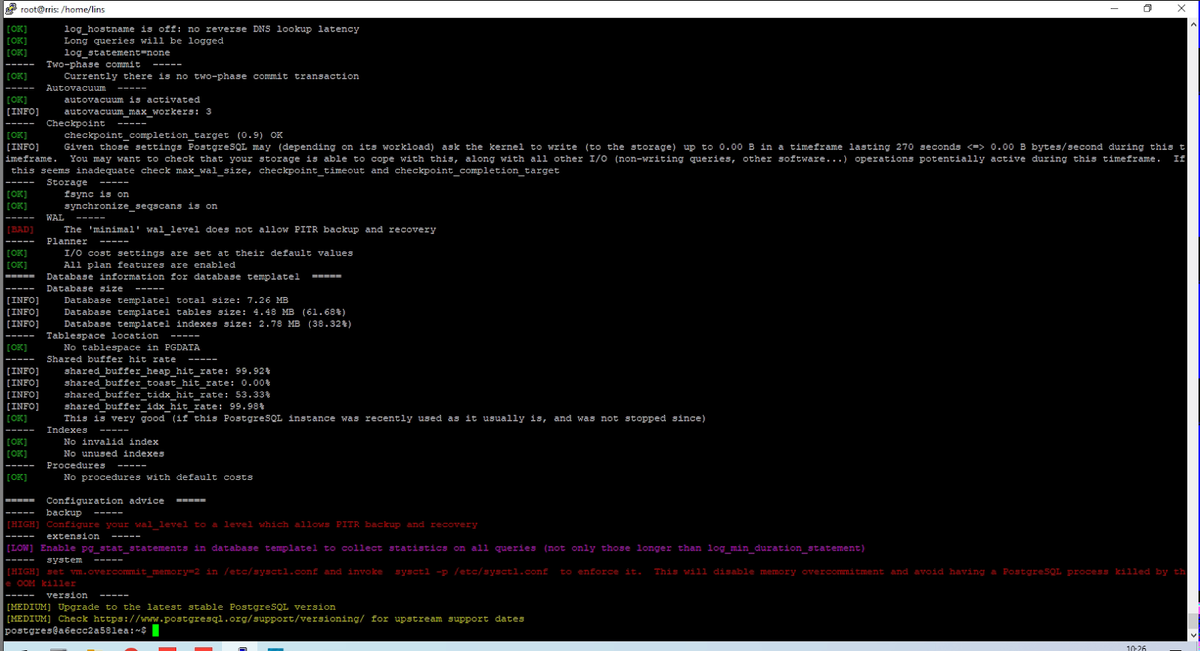
Task: Close the PuTTY terminal window
Action: coord(1183,8)
